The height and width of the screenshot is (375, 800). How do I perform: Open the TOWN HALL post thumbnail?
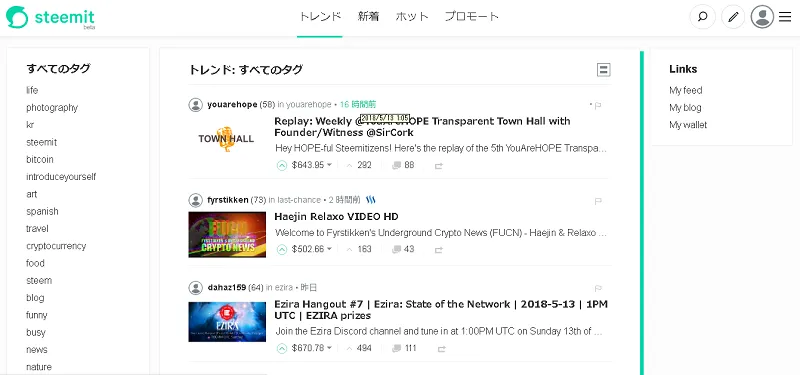pyautogui.click(x=227, y=139)
